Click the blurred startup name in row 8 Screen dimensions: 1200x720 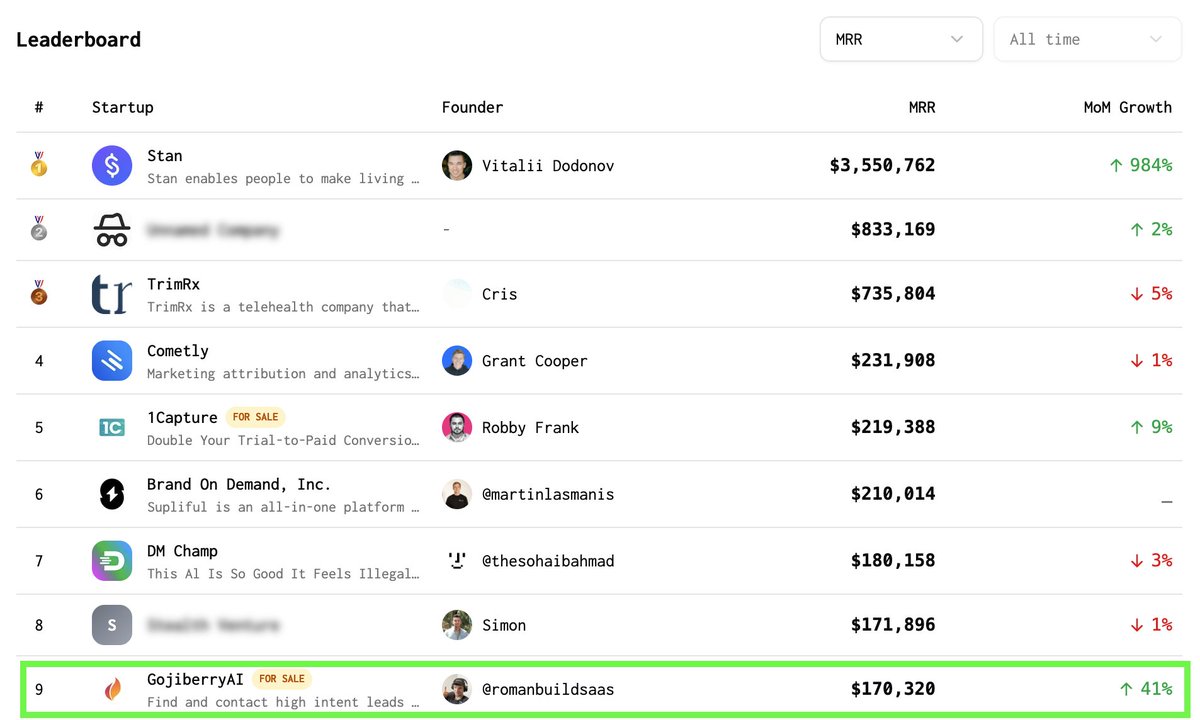[x=213, y=625]
